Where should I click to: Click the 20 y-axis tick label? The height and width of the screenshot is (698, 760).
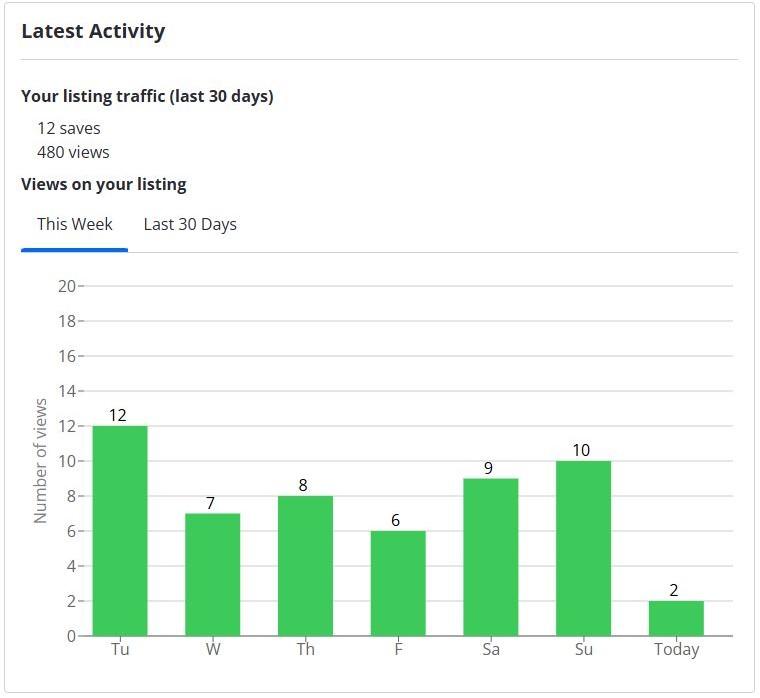67,286
